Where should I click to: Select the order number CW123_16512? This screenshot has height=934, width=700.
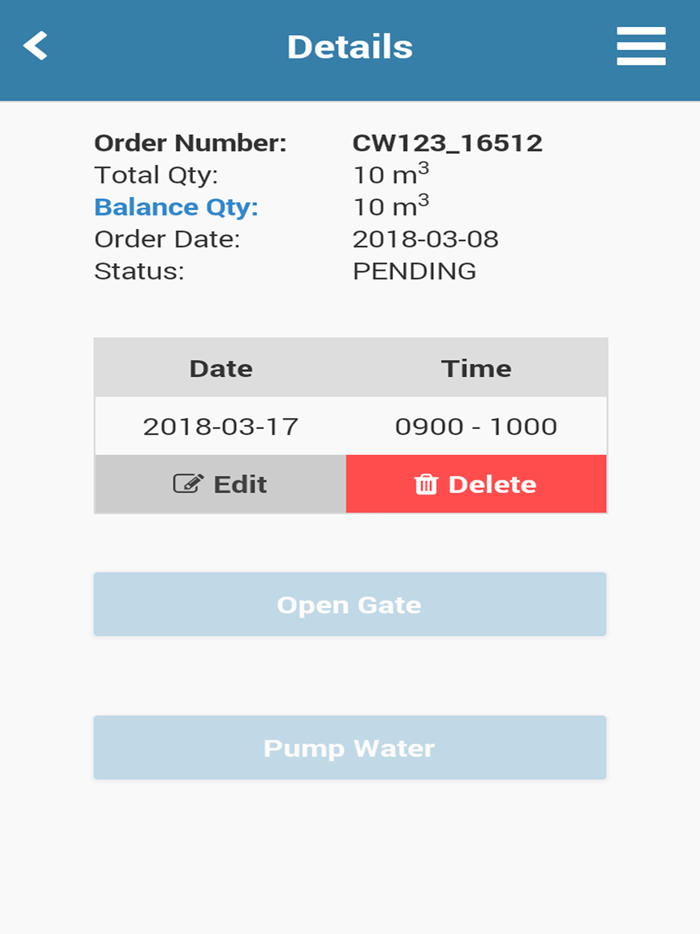tap(447, 143)
